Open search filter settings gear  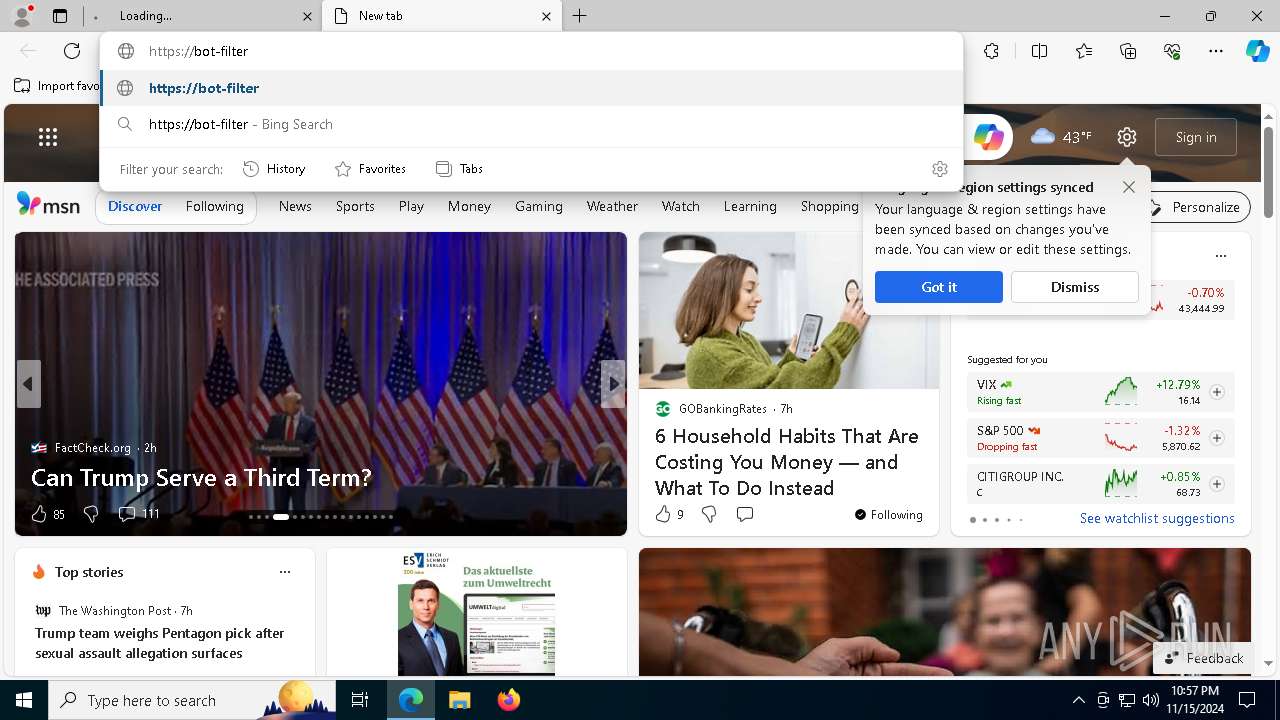point(939,169)
